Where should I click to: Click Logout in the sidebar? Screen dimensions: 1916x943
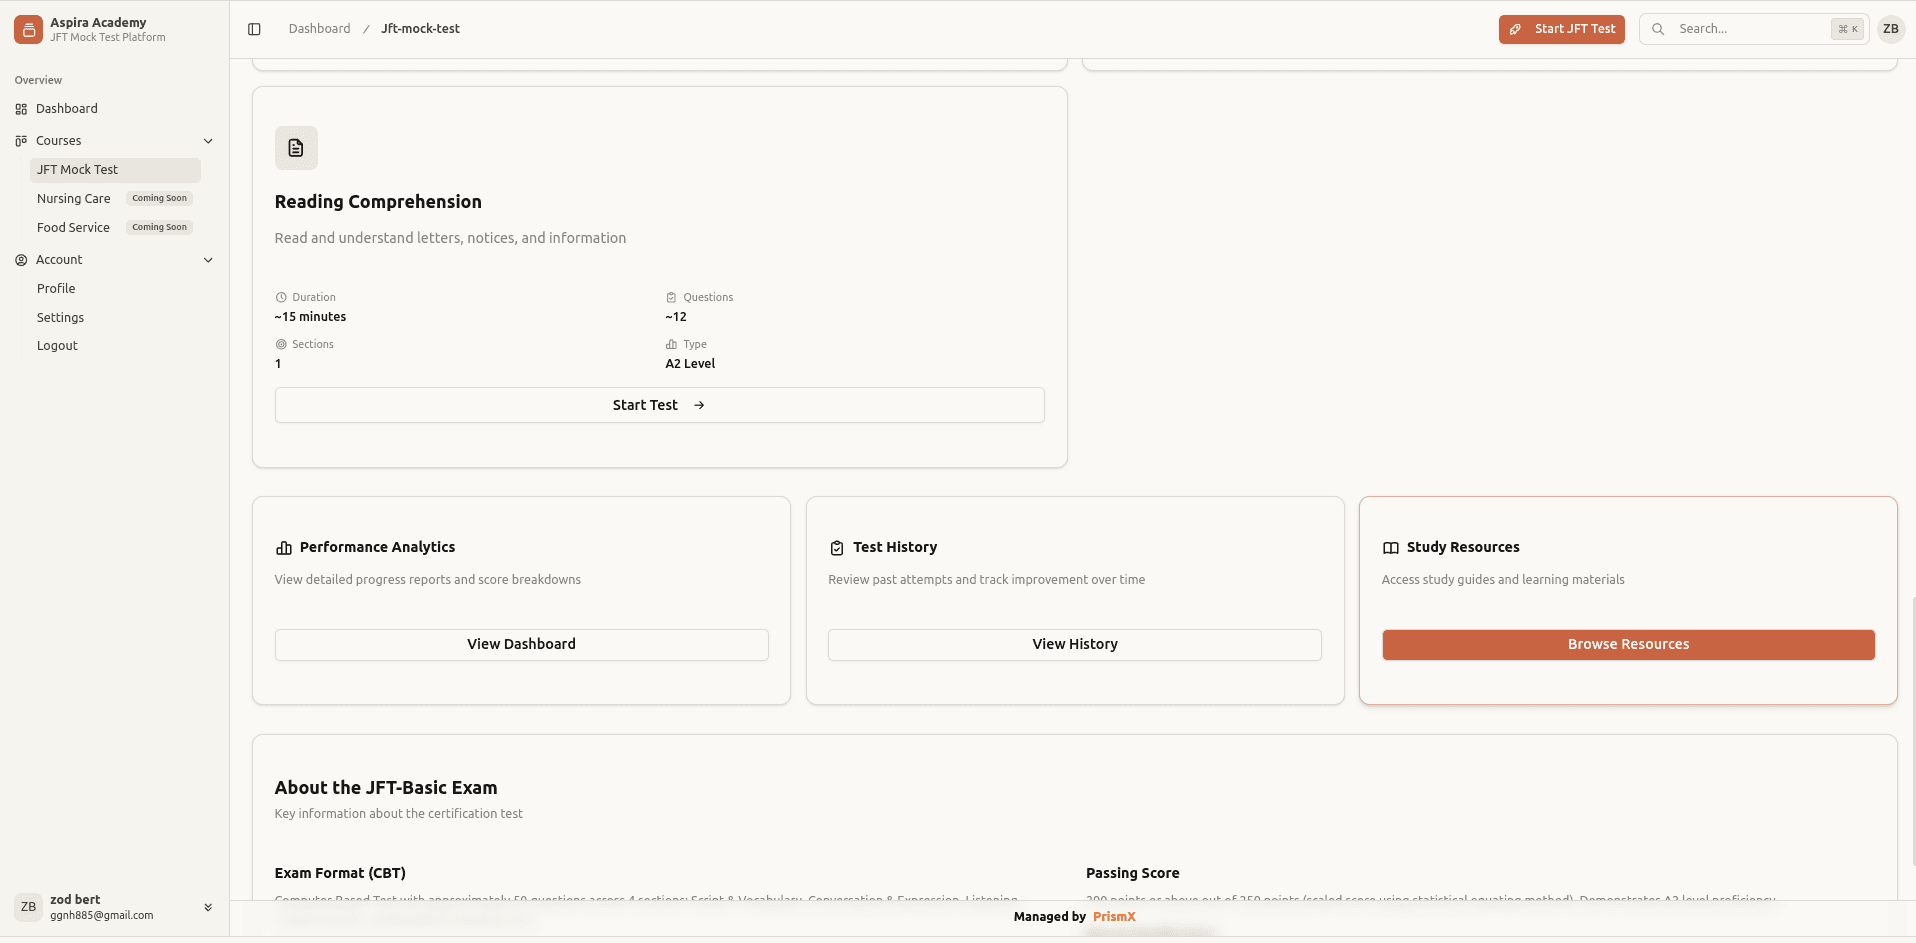coord(115,346)
